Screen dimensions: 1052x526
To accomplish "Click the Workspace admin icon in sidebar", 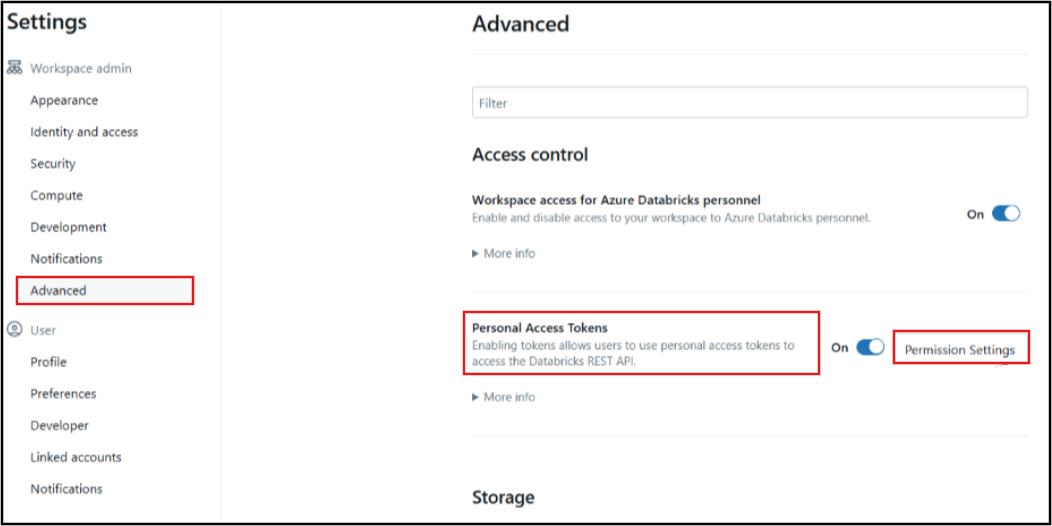I will pos(14,69).
